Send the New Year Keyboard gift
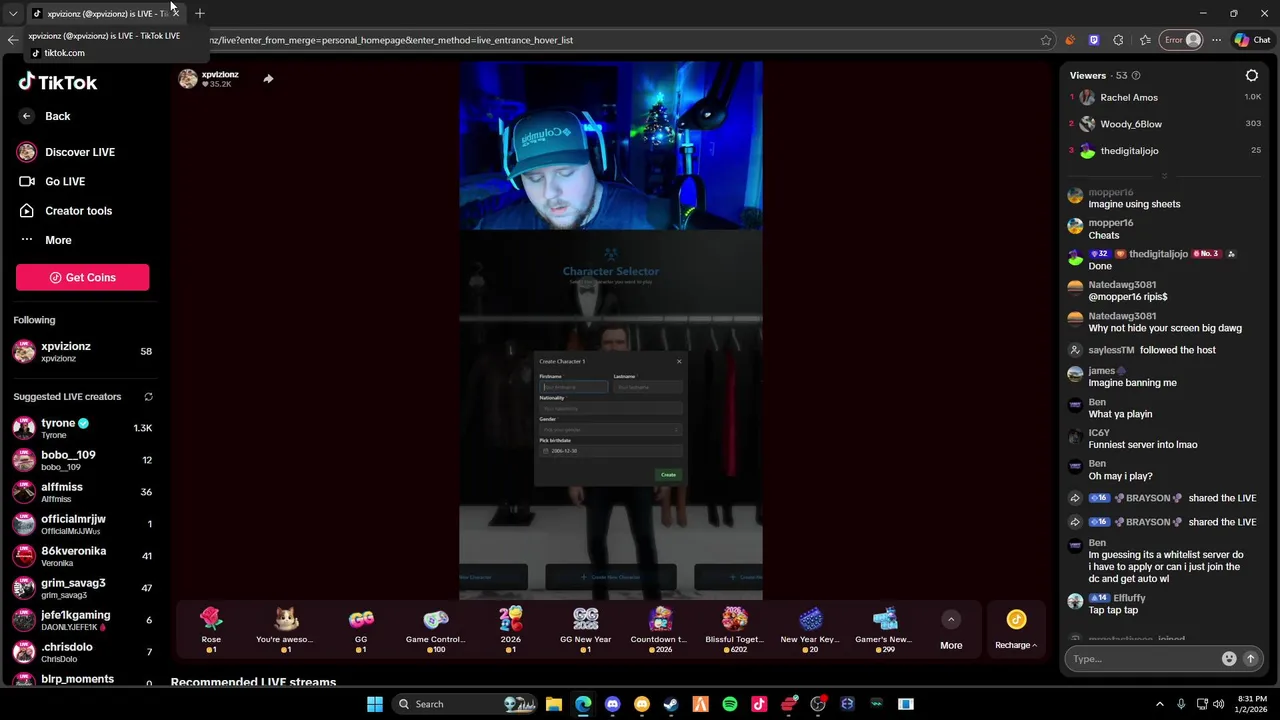Viewport: 1280px width, 720px height. pyautogui.click(x=810, y=629)
